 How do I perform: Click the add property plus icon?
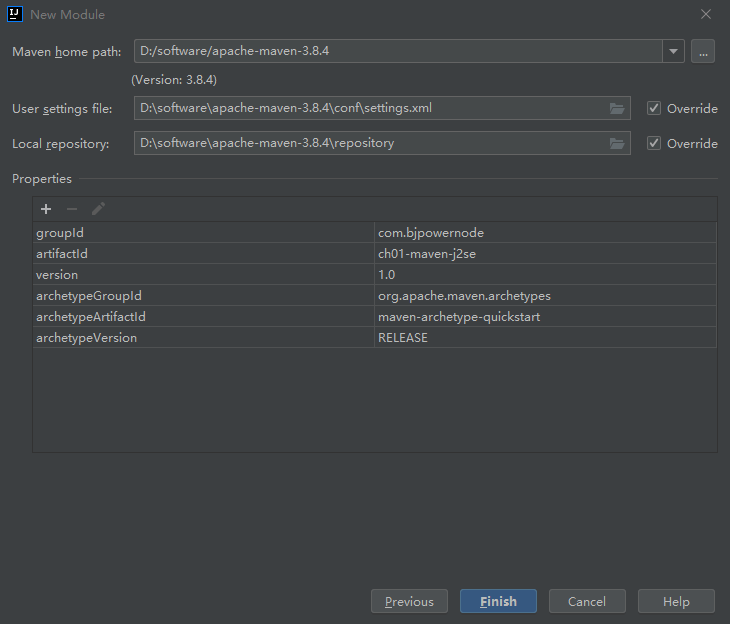(x=46, y=209)
